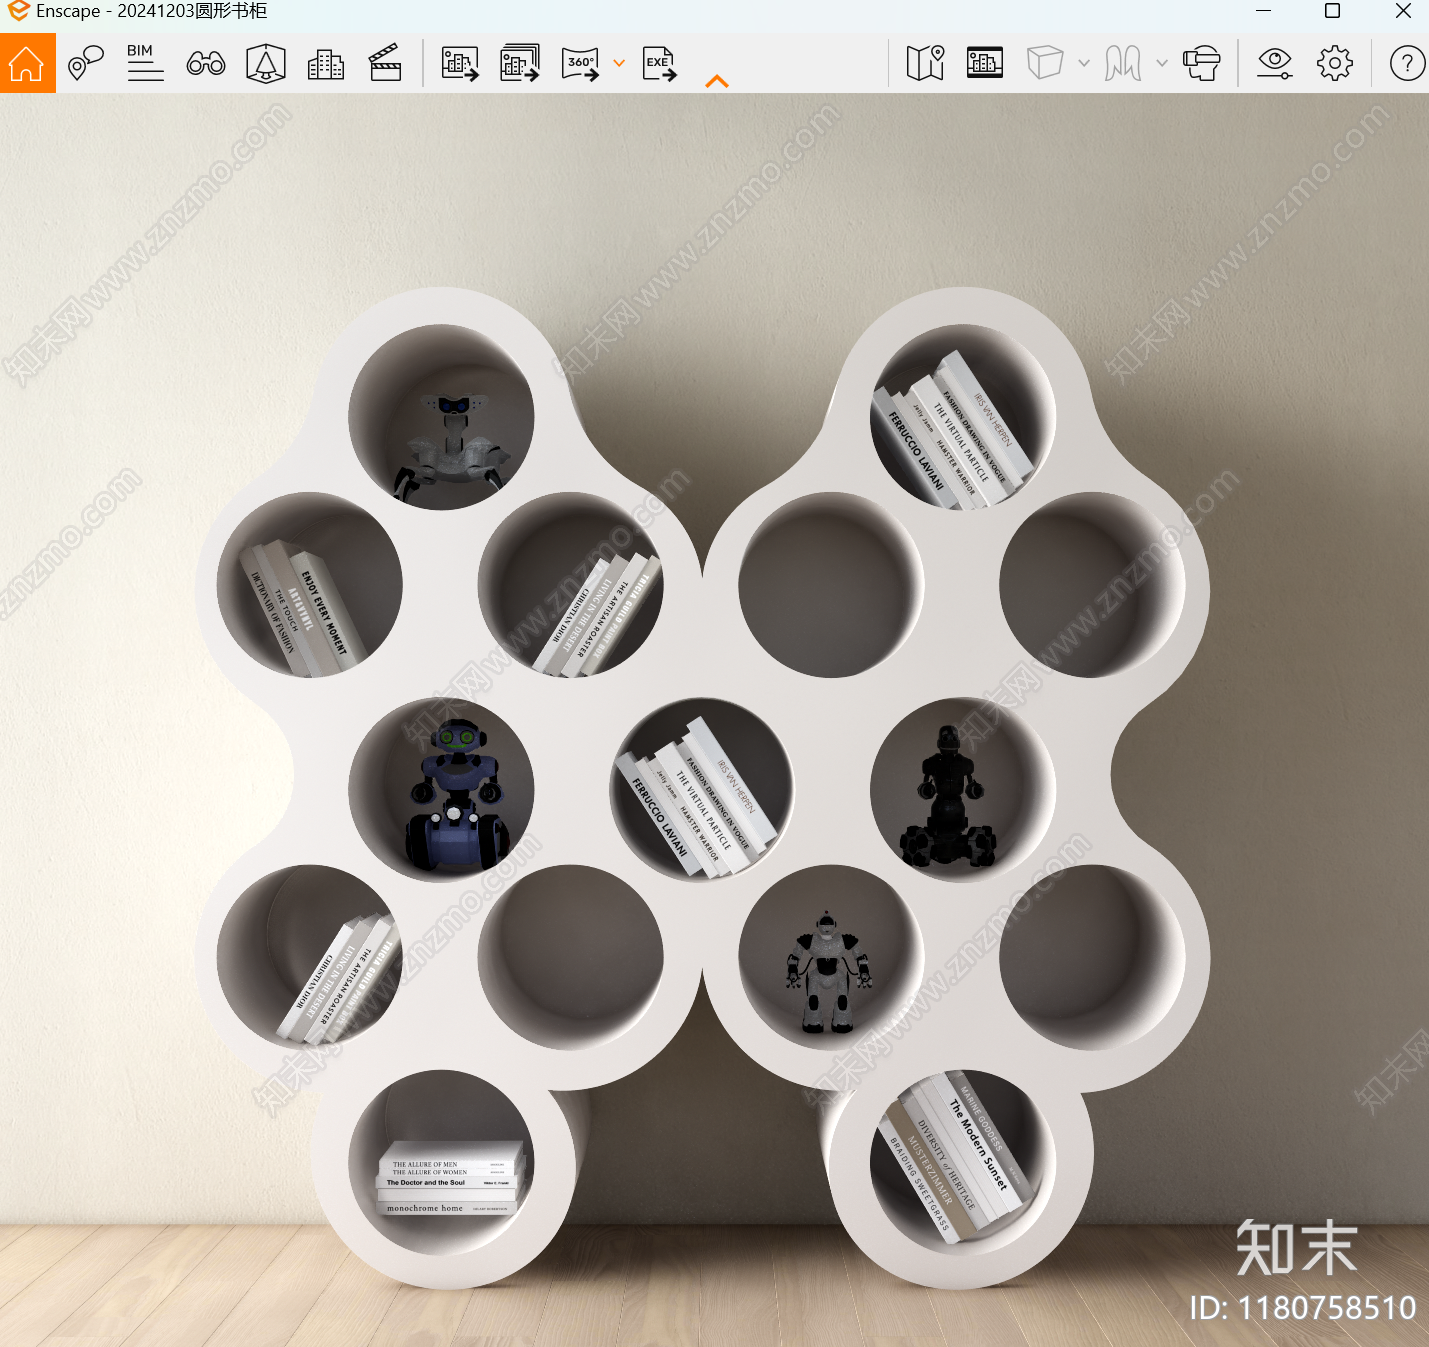The height and width of the screenshot is (1347, 1429).
Task: Export standalone EXE file
Action: (659, 64)
